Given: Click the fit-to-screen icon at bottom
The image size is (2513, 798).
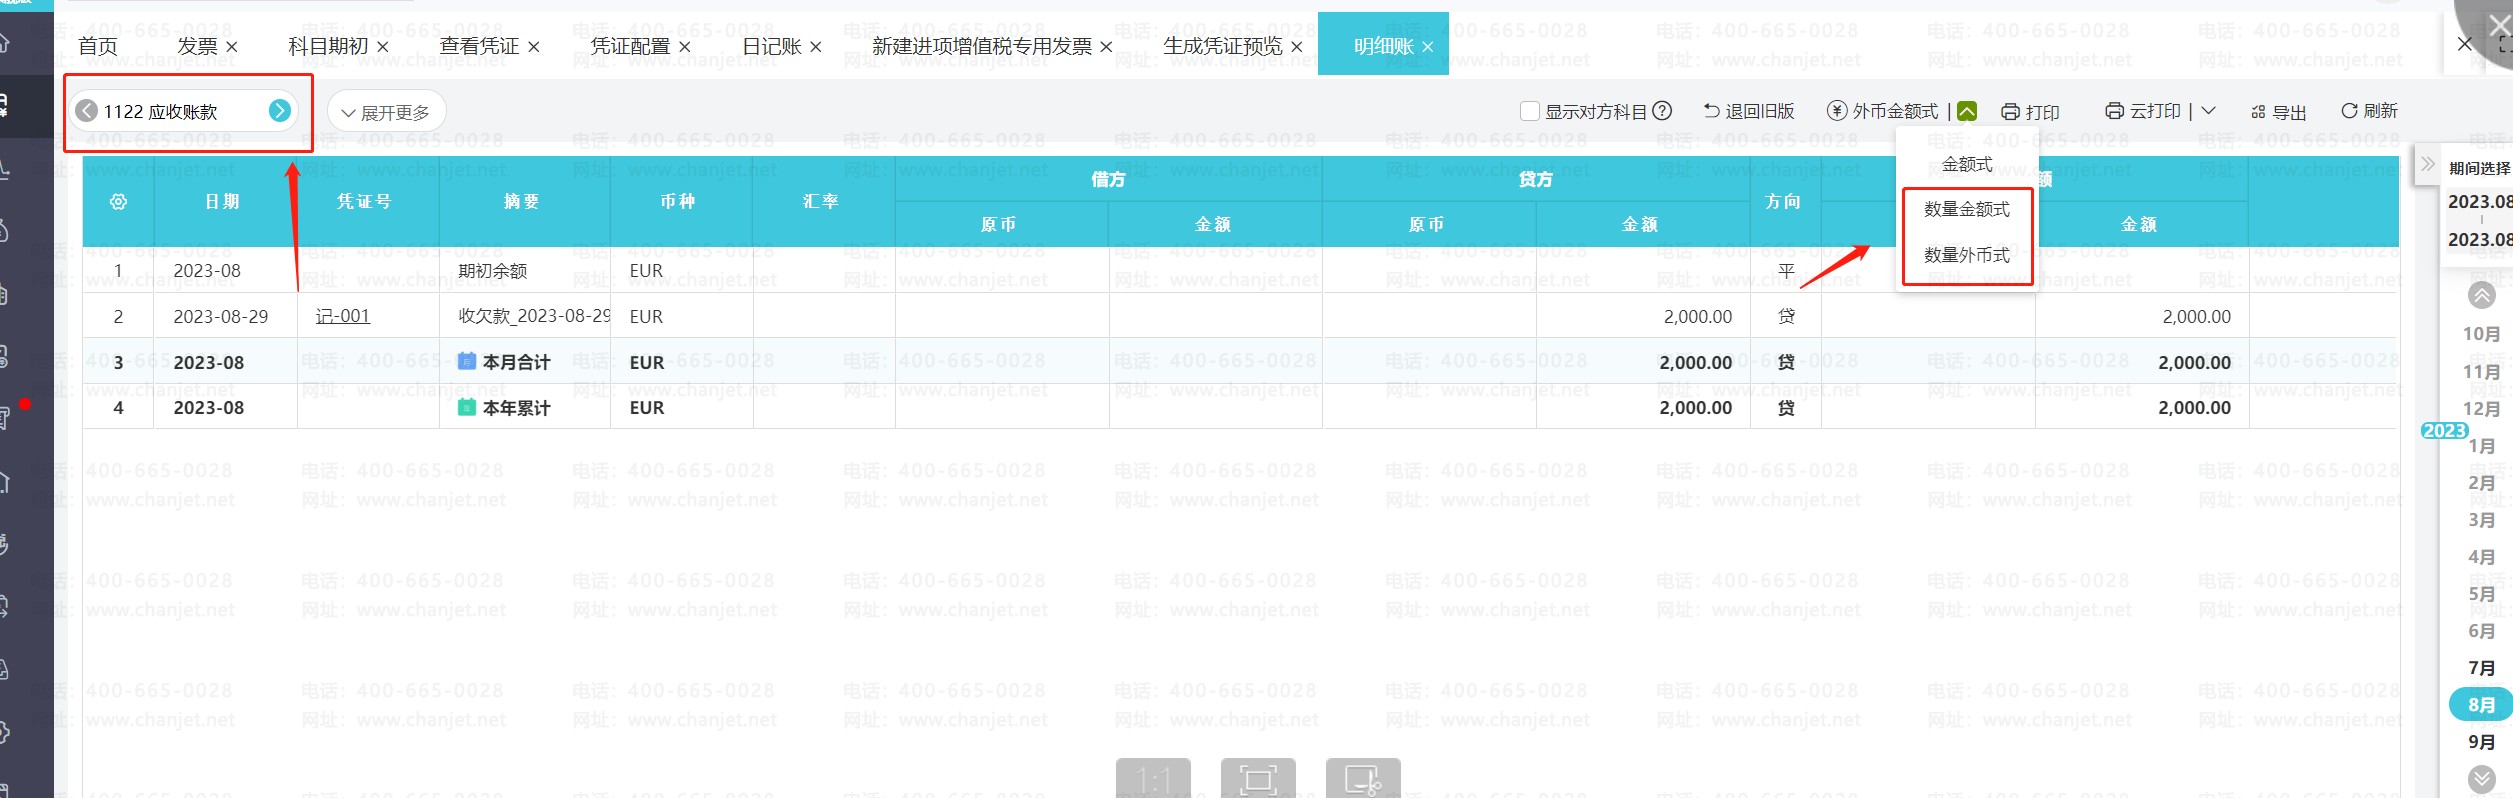Looking at the screenshot, I should click(x=1258, y=779).
